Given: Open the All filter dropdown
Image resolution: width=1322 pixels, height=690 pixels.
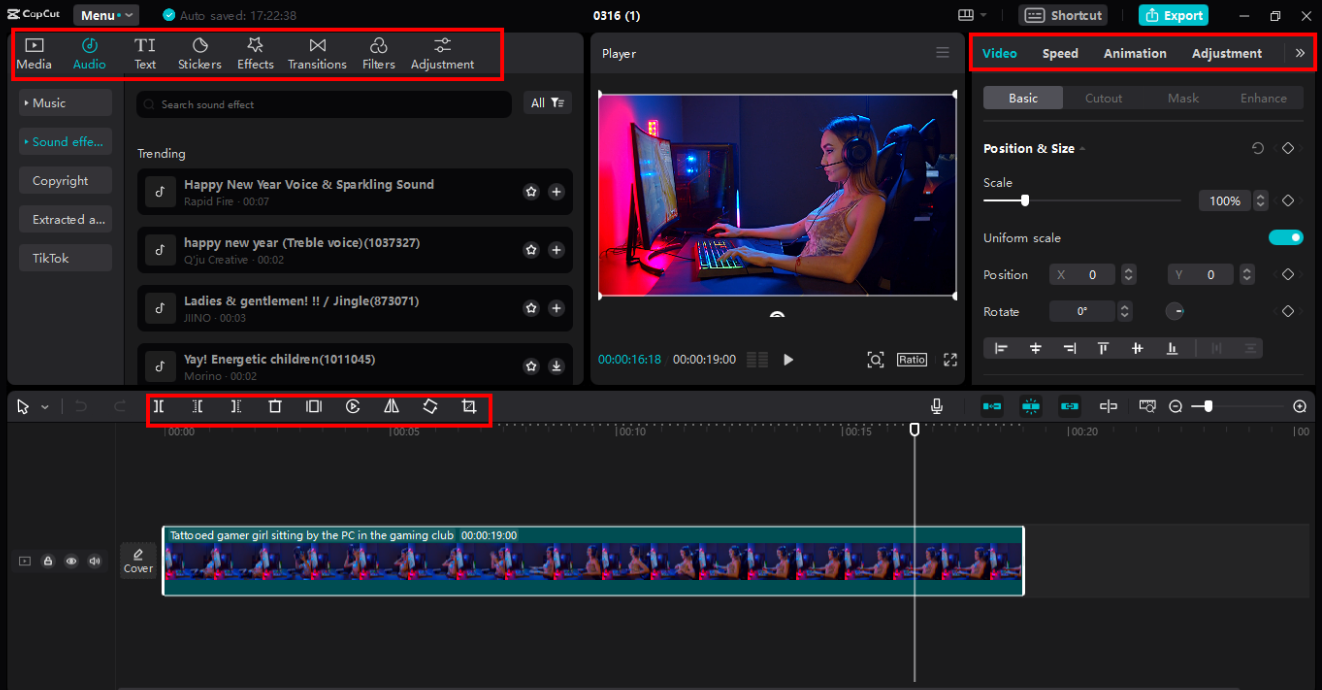Looking at the screenshot, I should (547, 103).
